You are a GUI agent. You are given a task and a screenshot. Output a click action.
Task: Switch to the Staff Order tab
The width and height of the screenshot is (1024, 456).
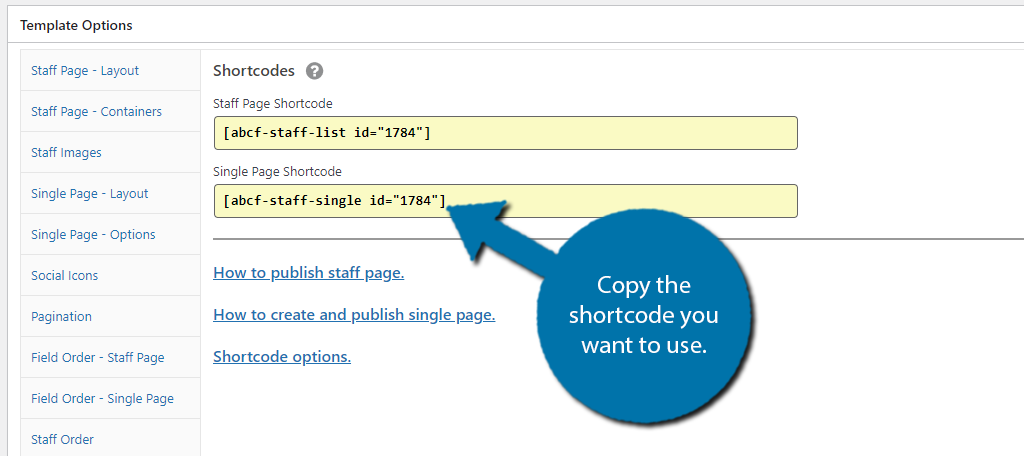click(110, 440)
